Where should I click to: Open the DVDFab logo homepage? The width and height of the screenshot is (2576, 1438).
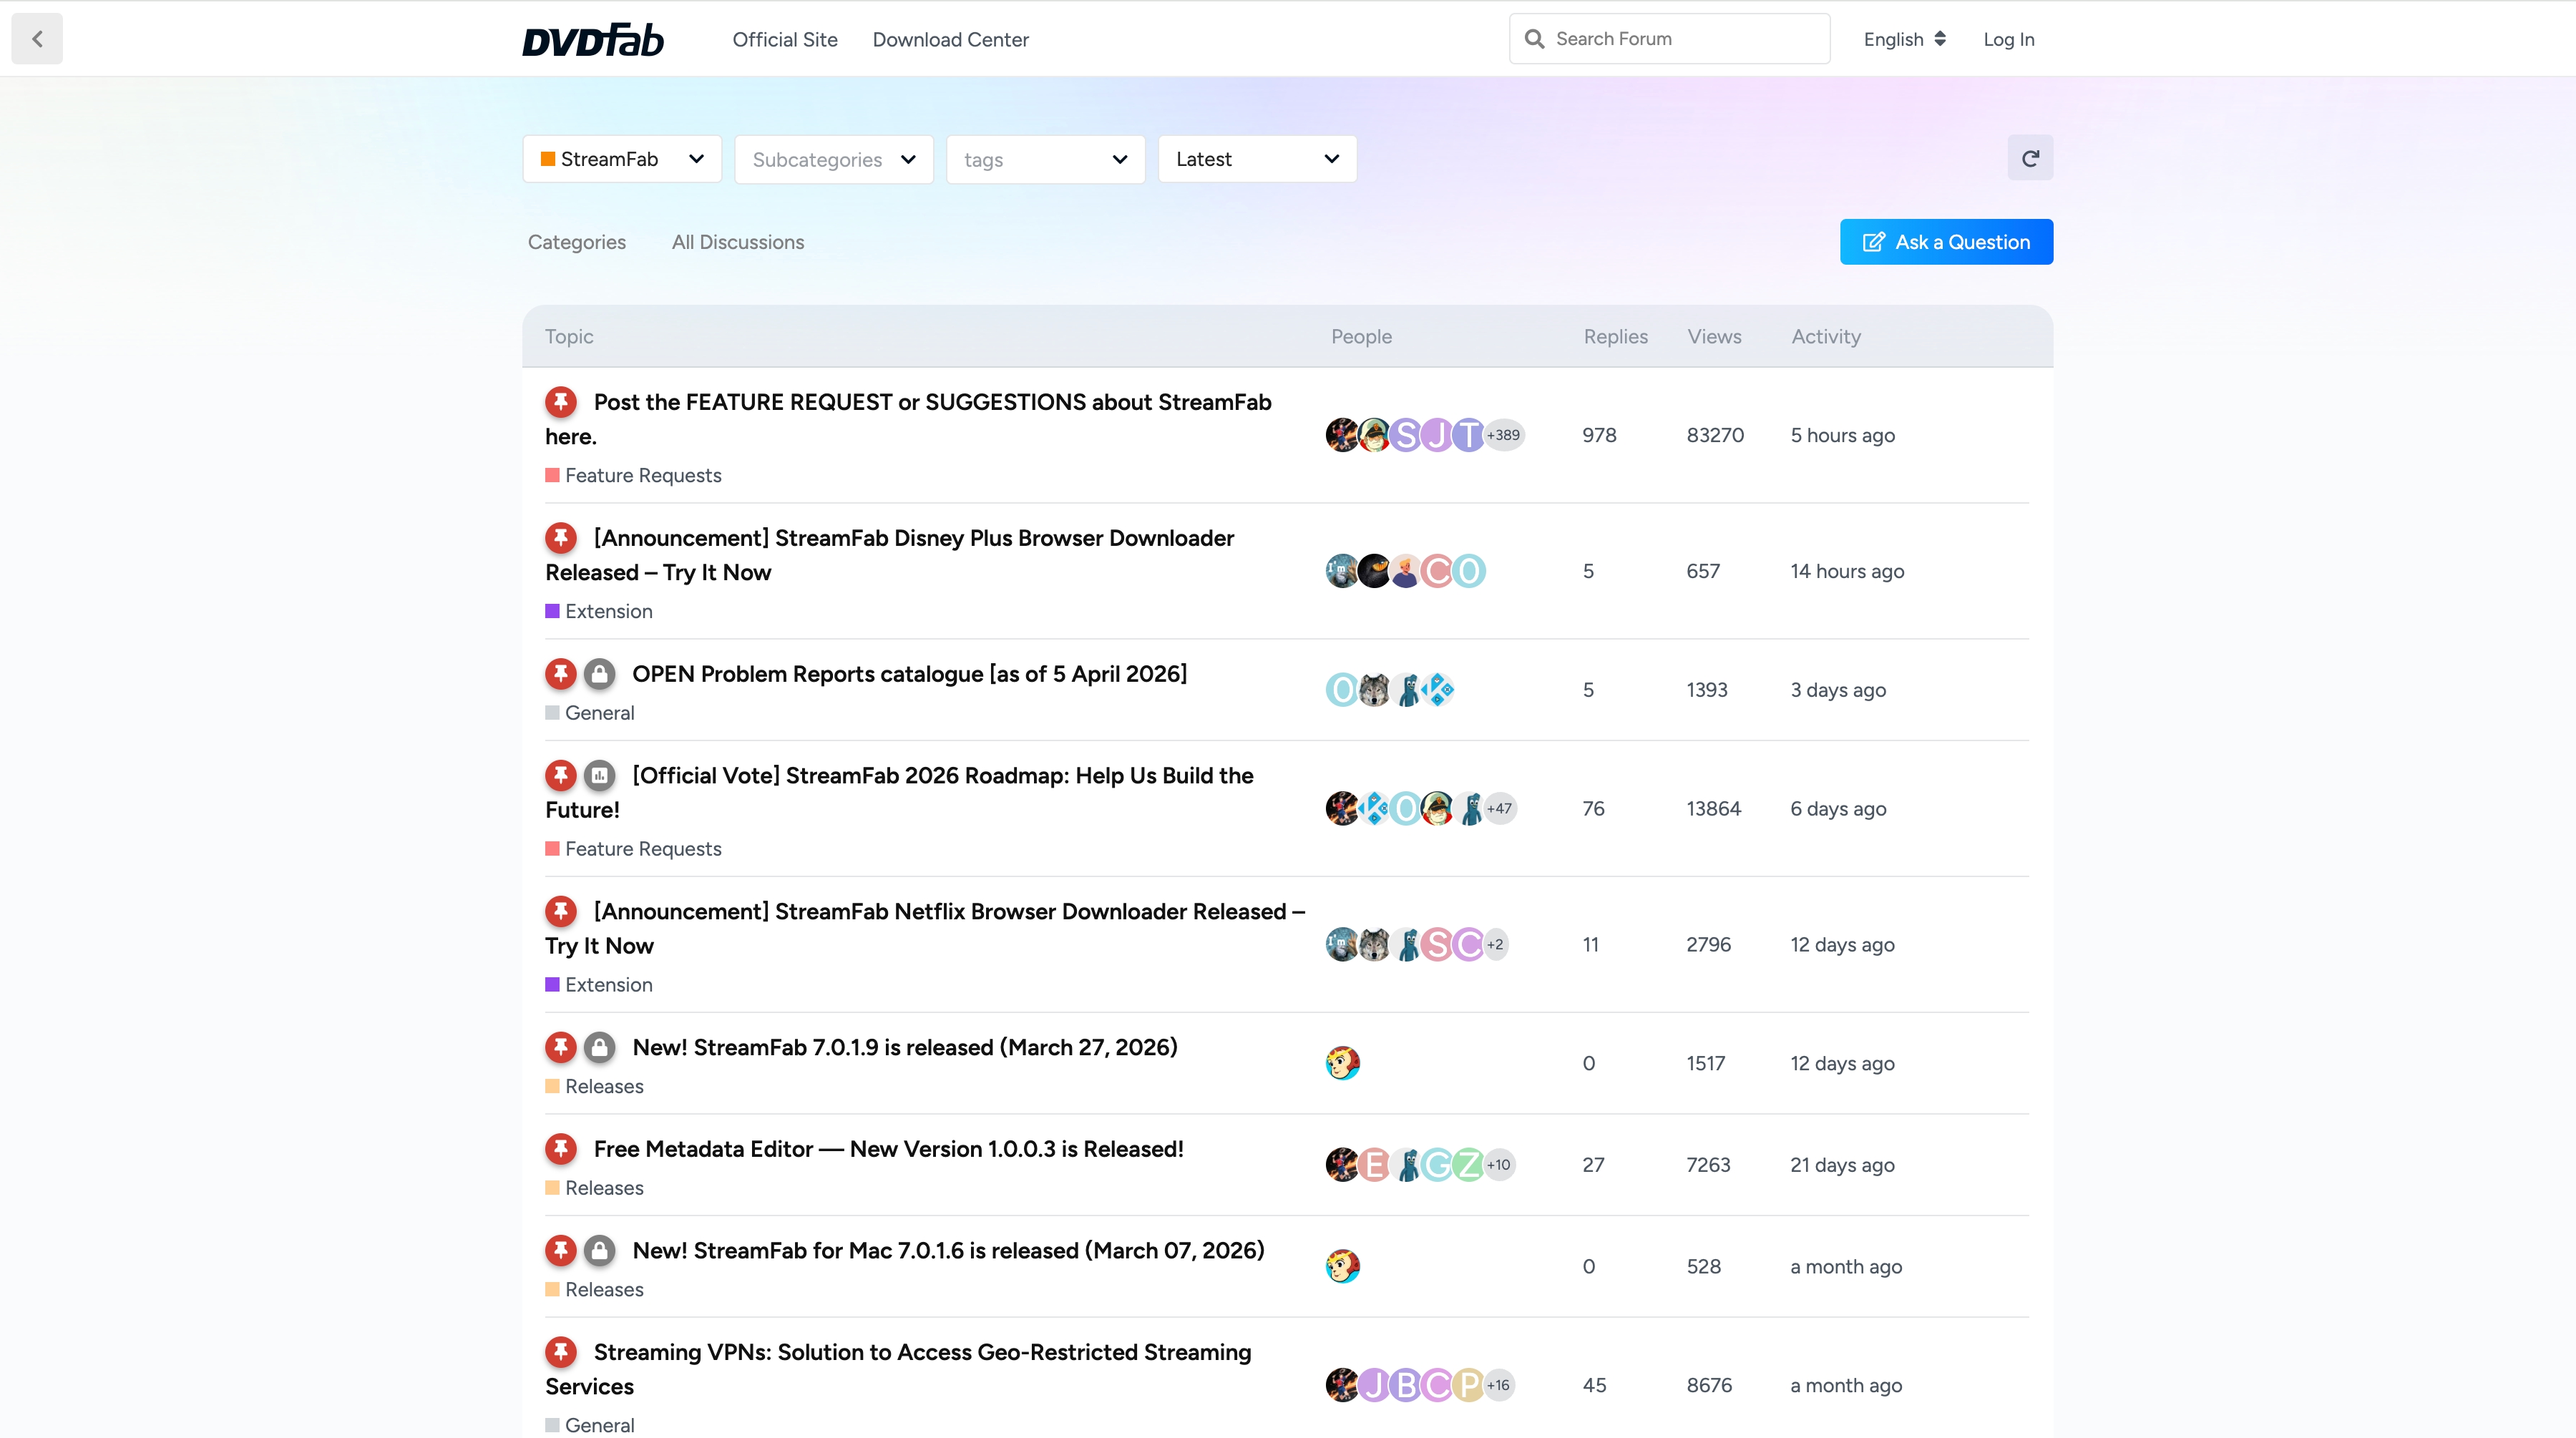(593, 40)
